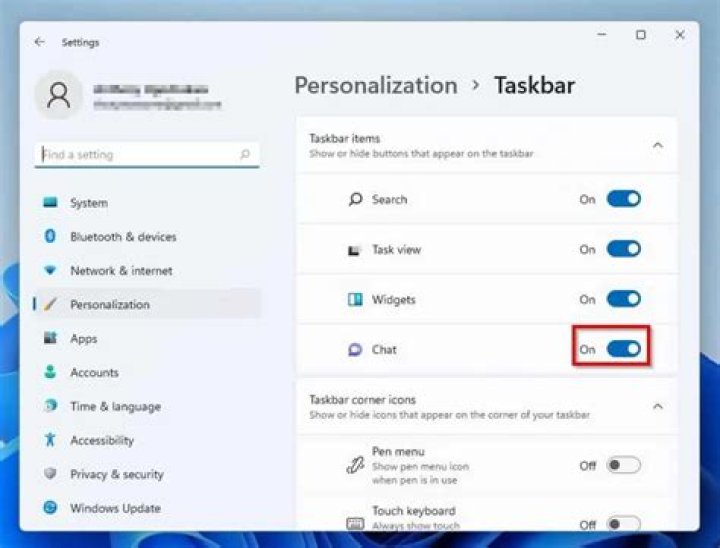Screen dimensions: 720x548
Task: Click 'Show pen menu icon when pen is in use' text
Action: coord(420,473)
